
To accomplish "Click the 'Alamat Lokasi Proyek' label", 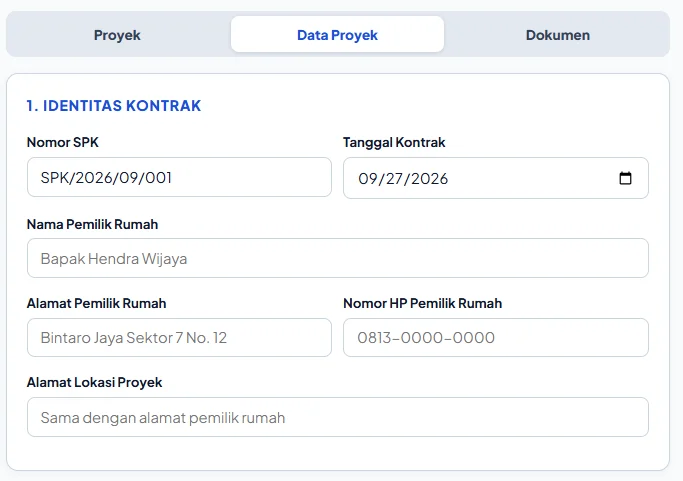I will pyautogui.click(x=95, y=382).
